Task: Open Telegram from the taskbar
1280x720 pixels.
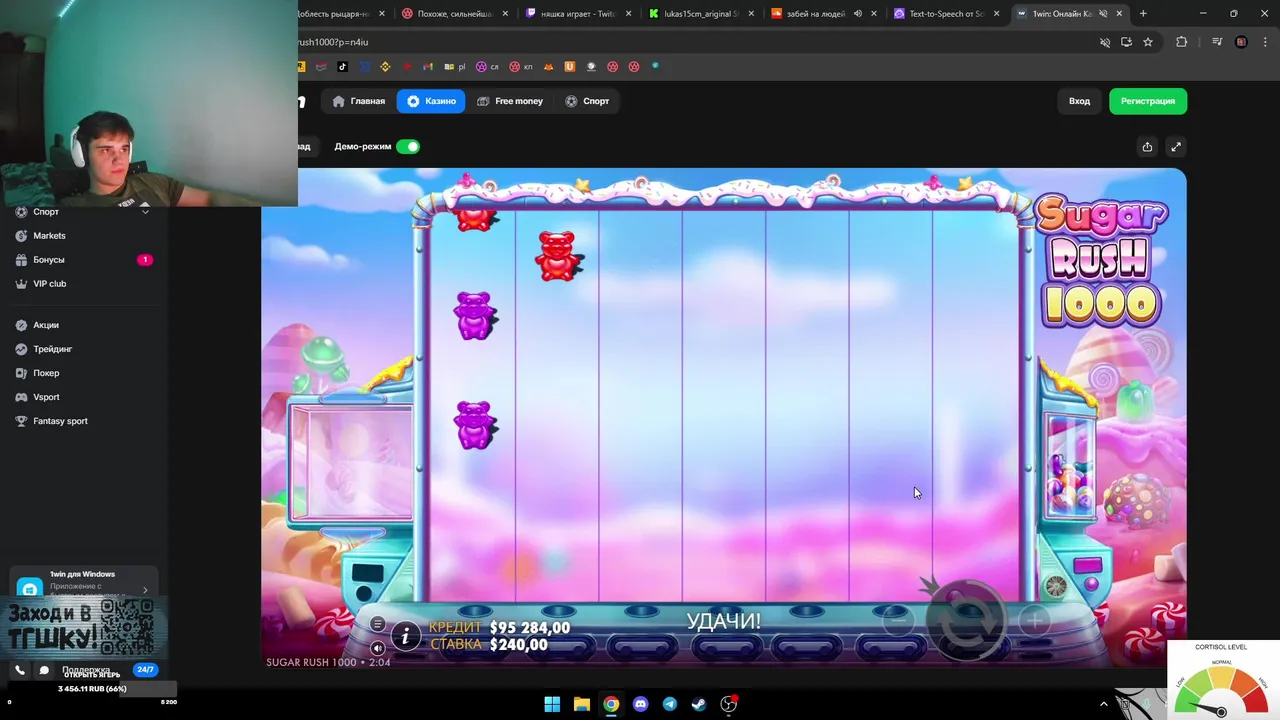Action: [x=670, y=704]
